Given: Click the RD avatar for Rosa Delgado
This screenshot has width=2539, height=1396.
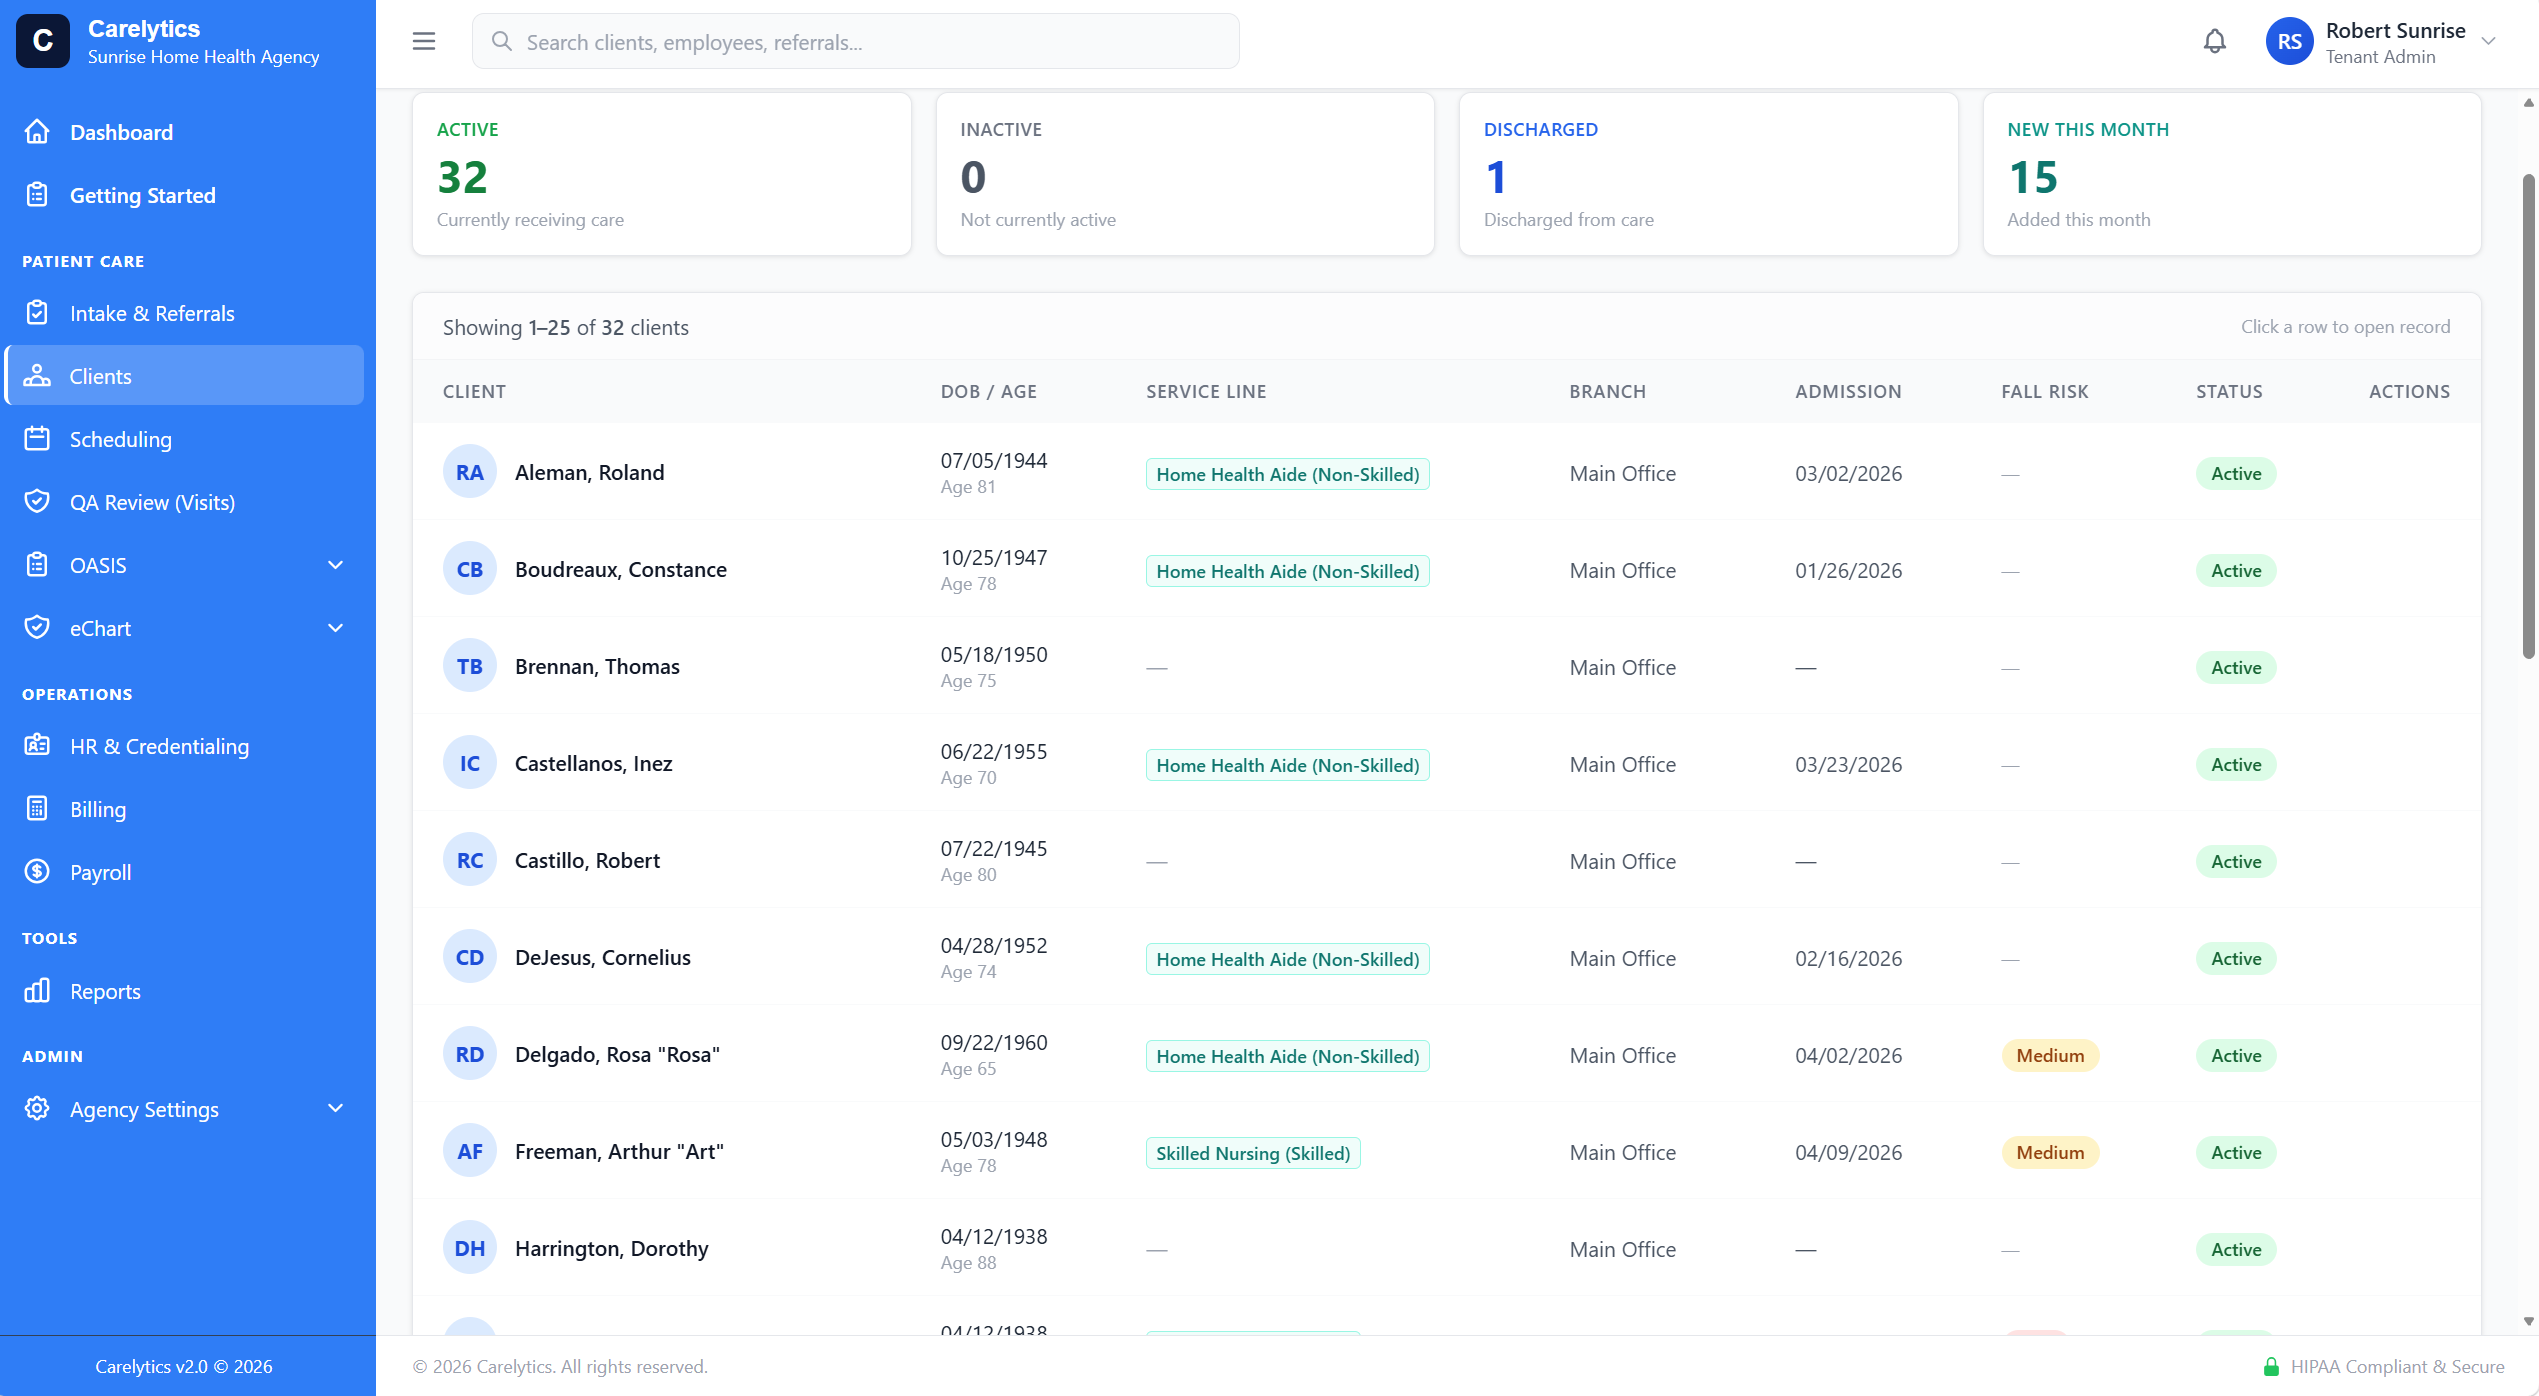Looking at the screenshot, I should pos(470,1055).
